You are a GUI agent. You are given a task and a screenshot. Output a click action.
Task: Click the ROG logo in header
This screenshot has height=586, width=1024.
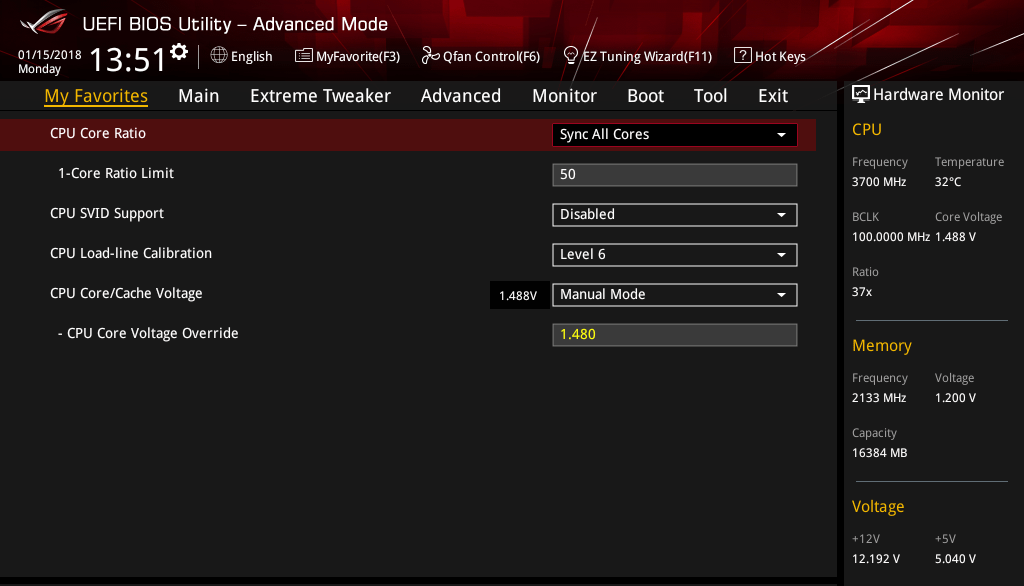[43, 22]
